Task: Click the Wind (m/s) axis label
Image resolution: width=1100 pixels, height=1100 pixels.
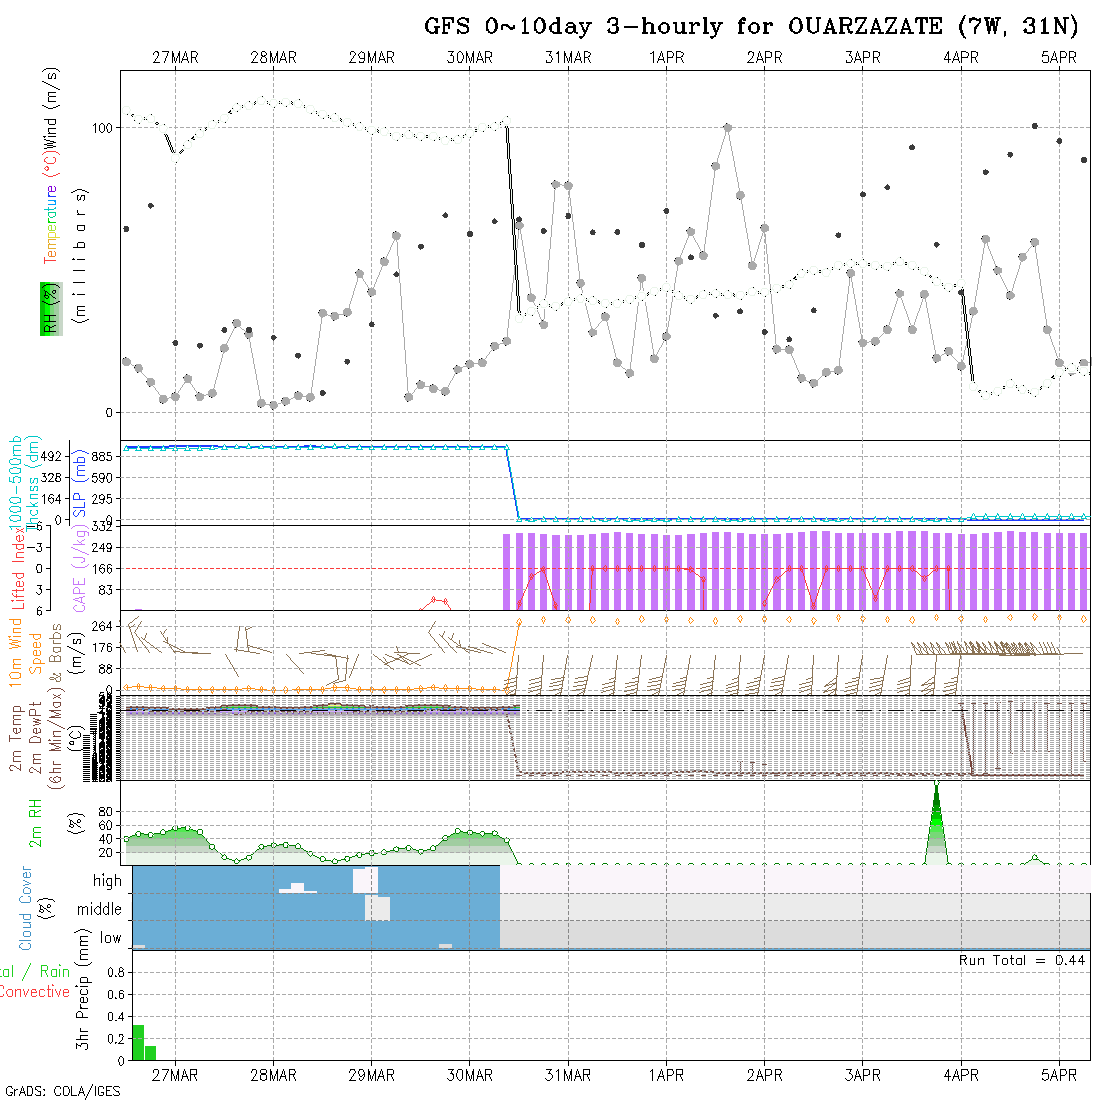Action: (51, 108)
